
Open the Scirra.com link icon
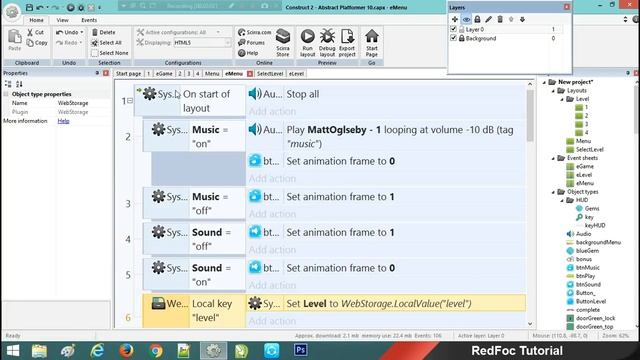[242, 32]
